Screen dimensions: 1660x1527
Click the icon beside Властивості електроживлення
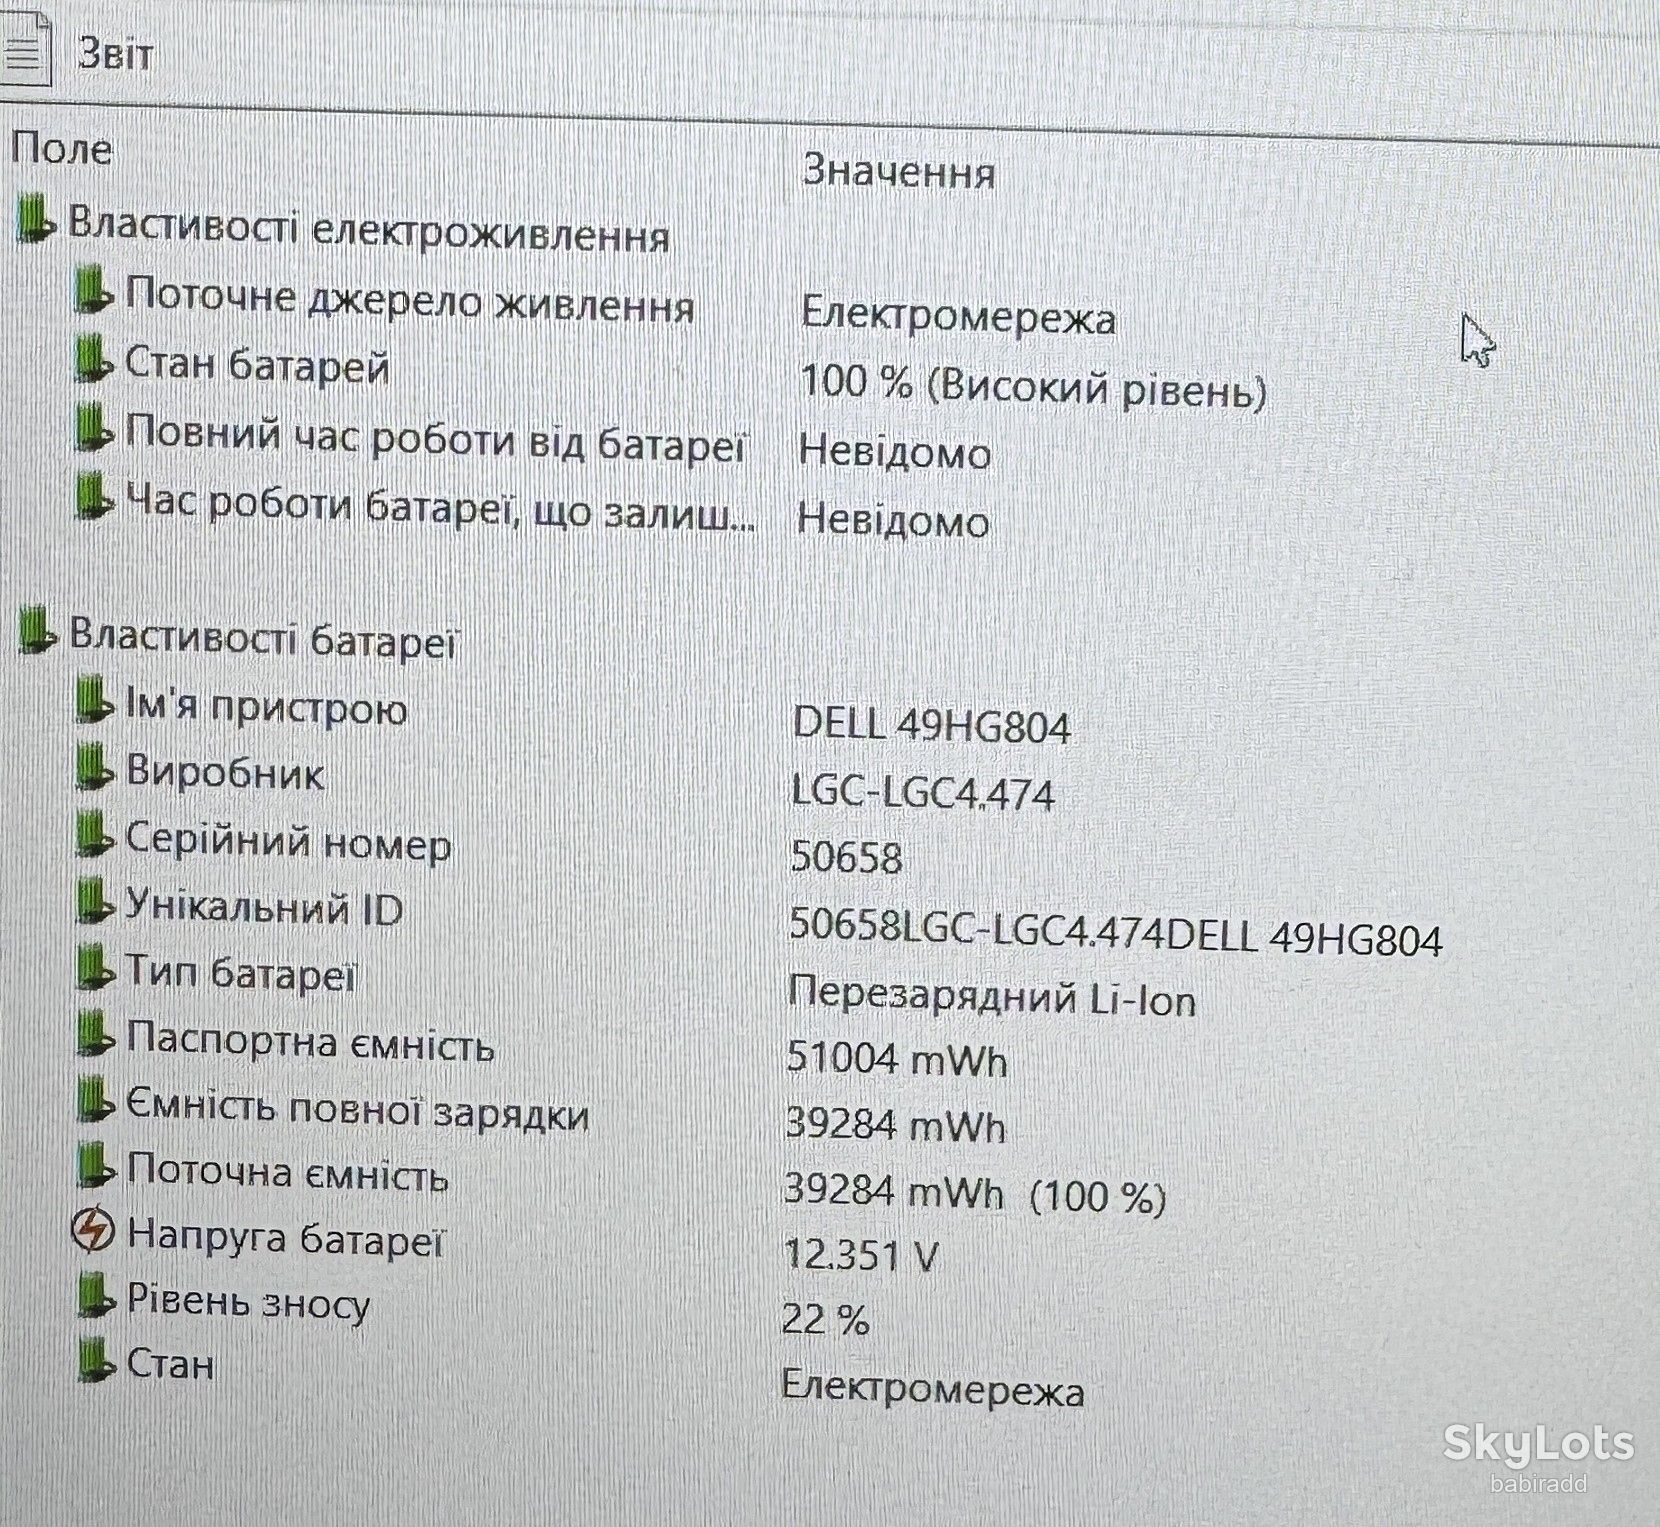tap(36, 220)
